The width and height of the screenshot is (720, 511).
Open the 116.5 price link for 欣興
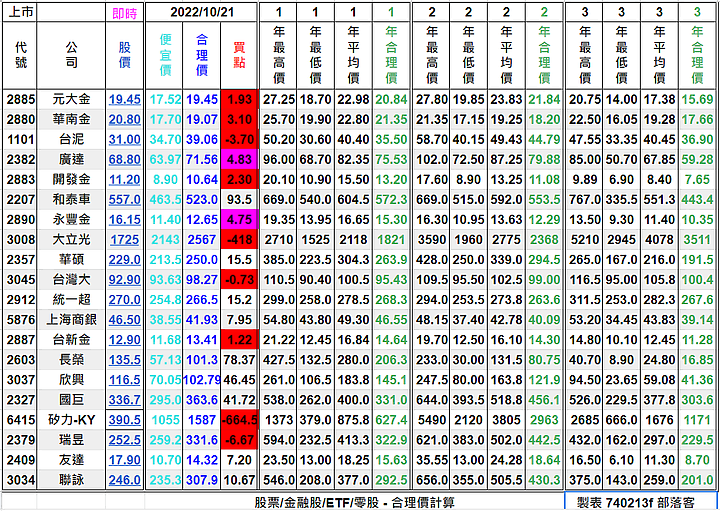(x=124, y=380)
